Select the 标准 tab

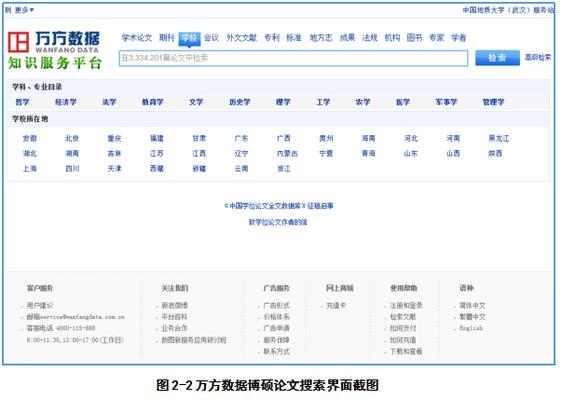(x=294, y=38)
